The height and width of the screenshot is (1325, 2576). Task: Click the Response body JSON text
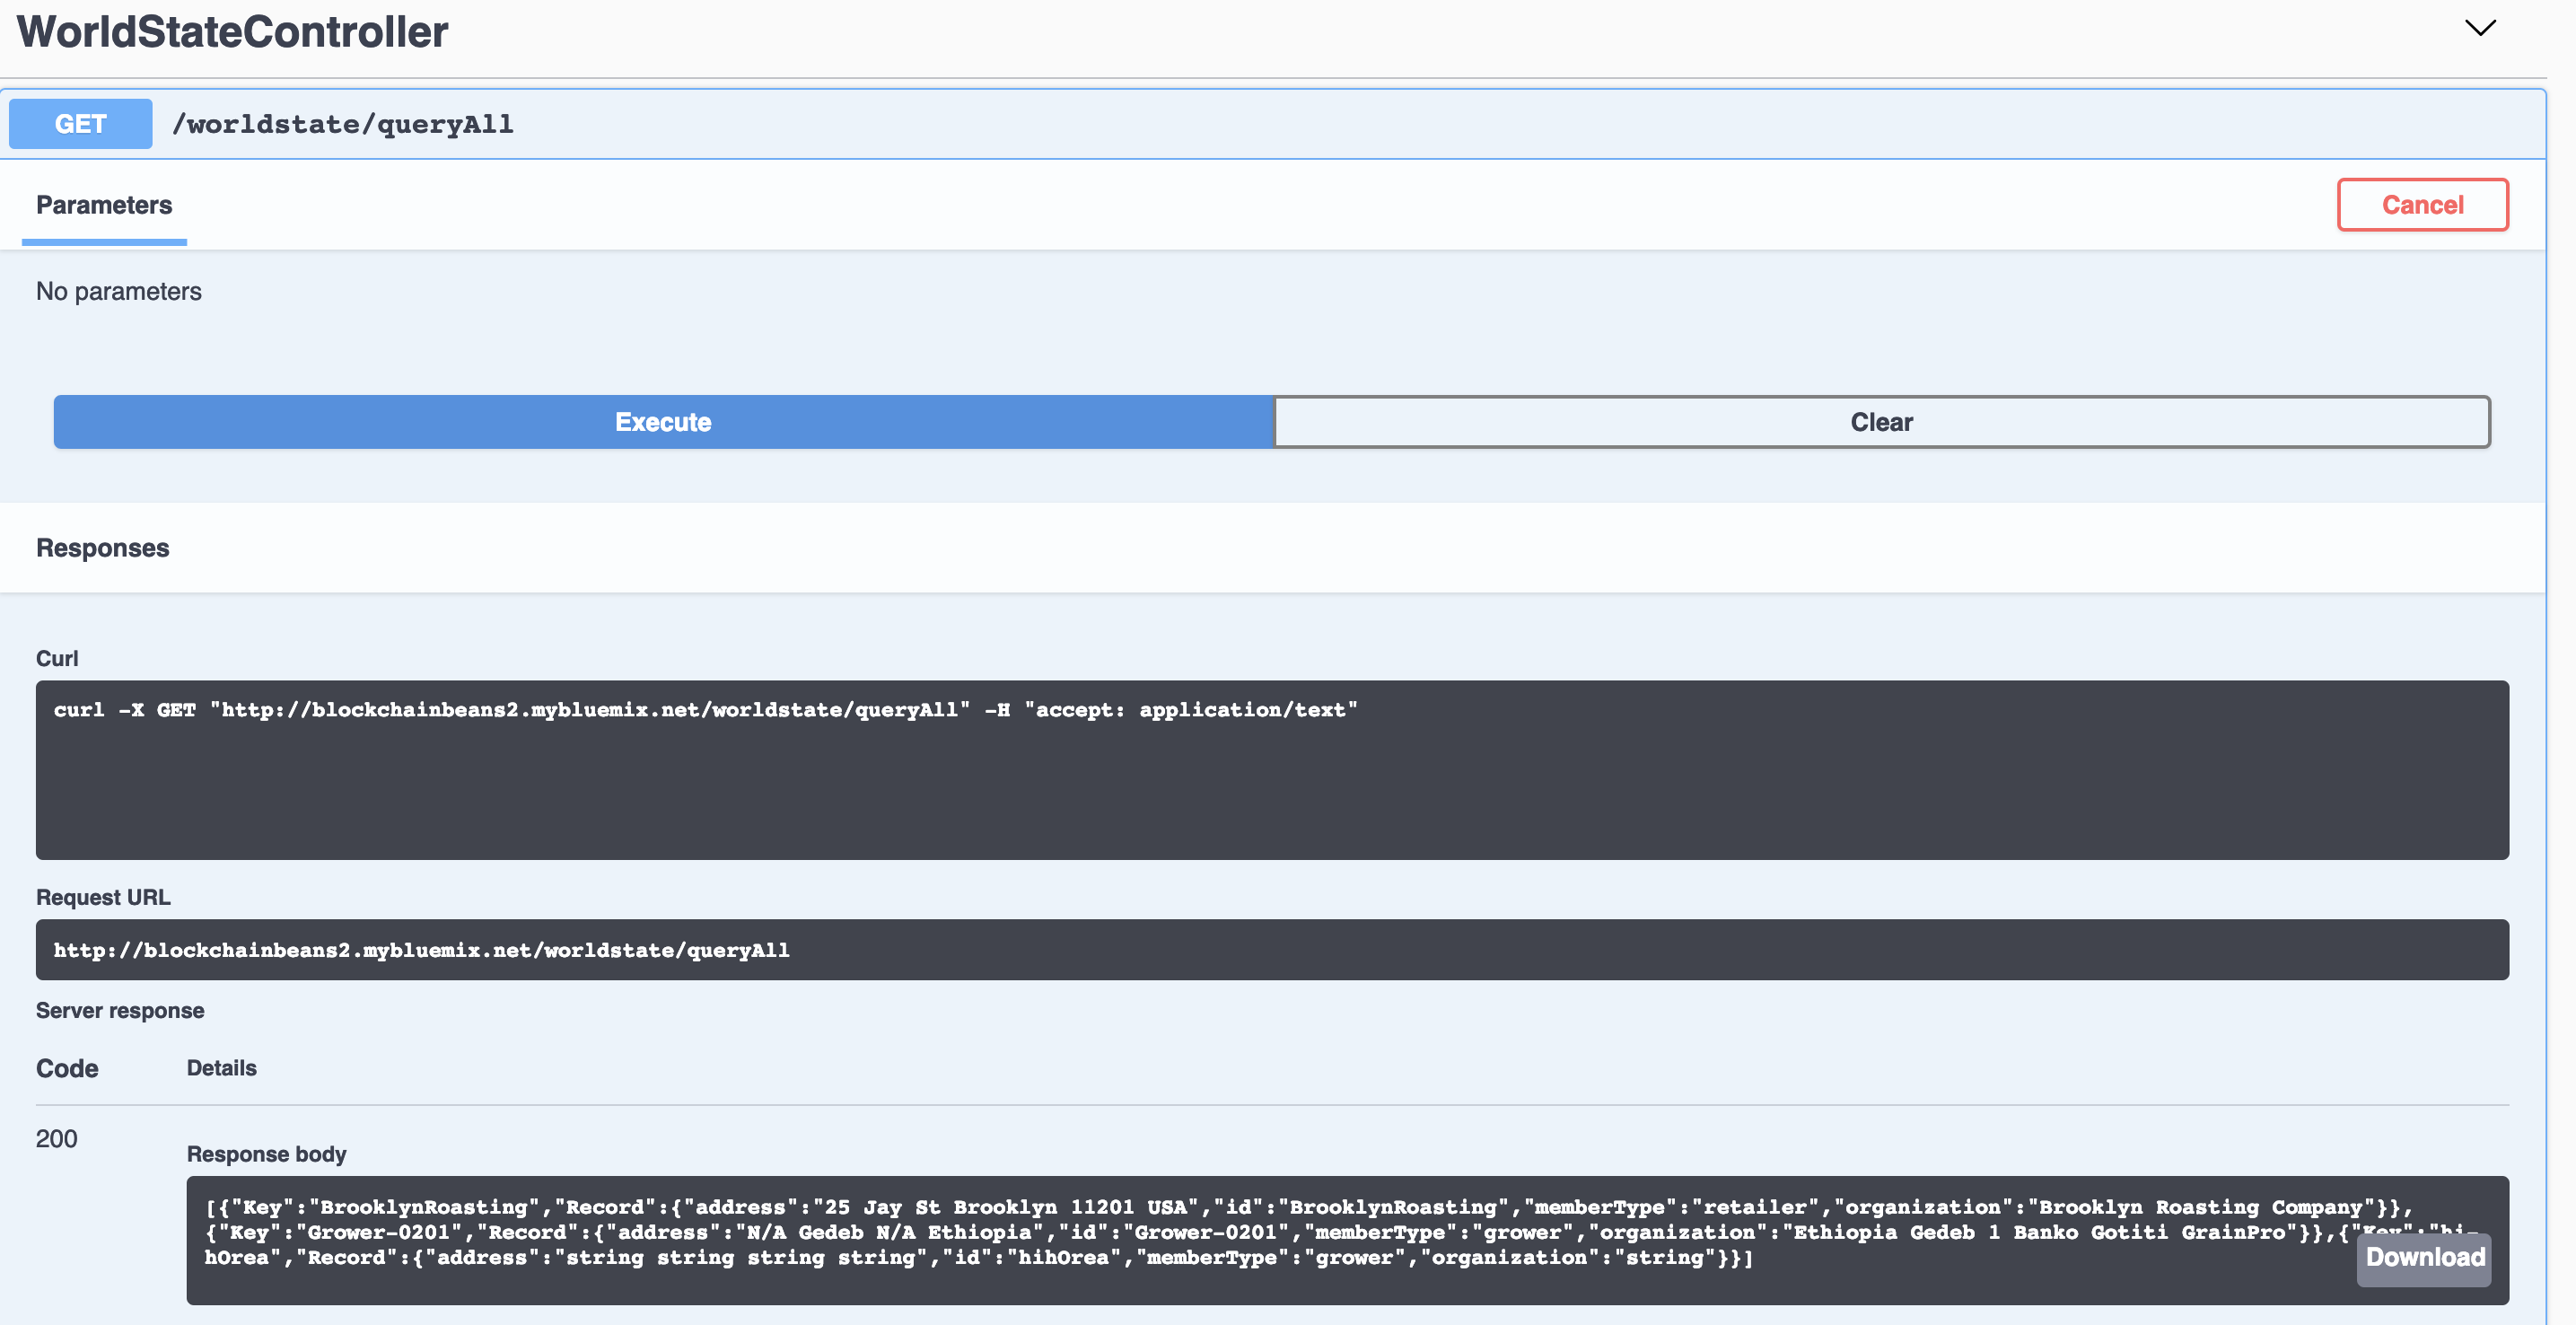1200,1232
